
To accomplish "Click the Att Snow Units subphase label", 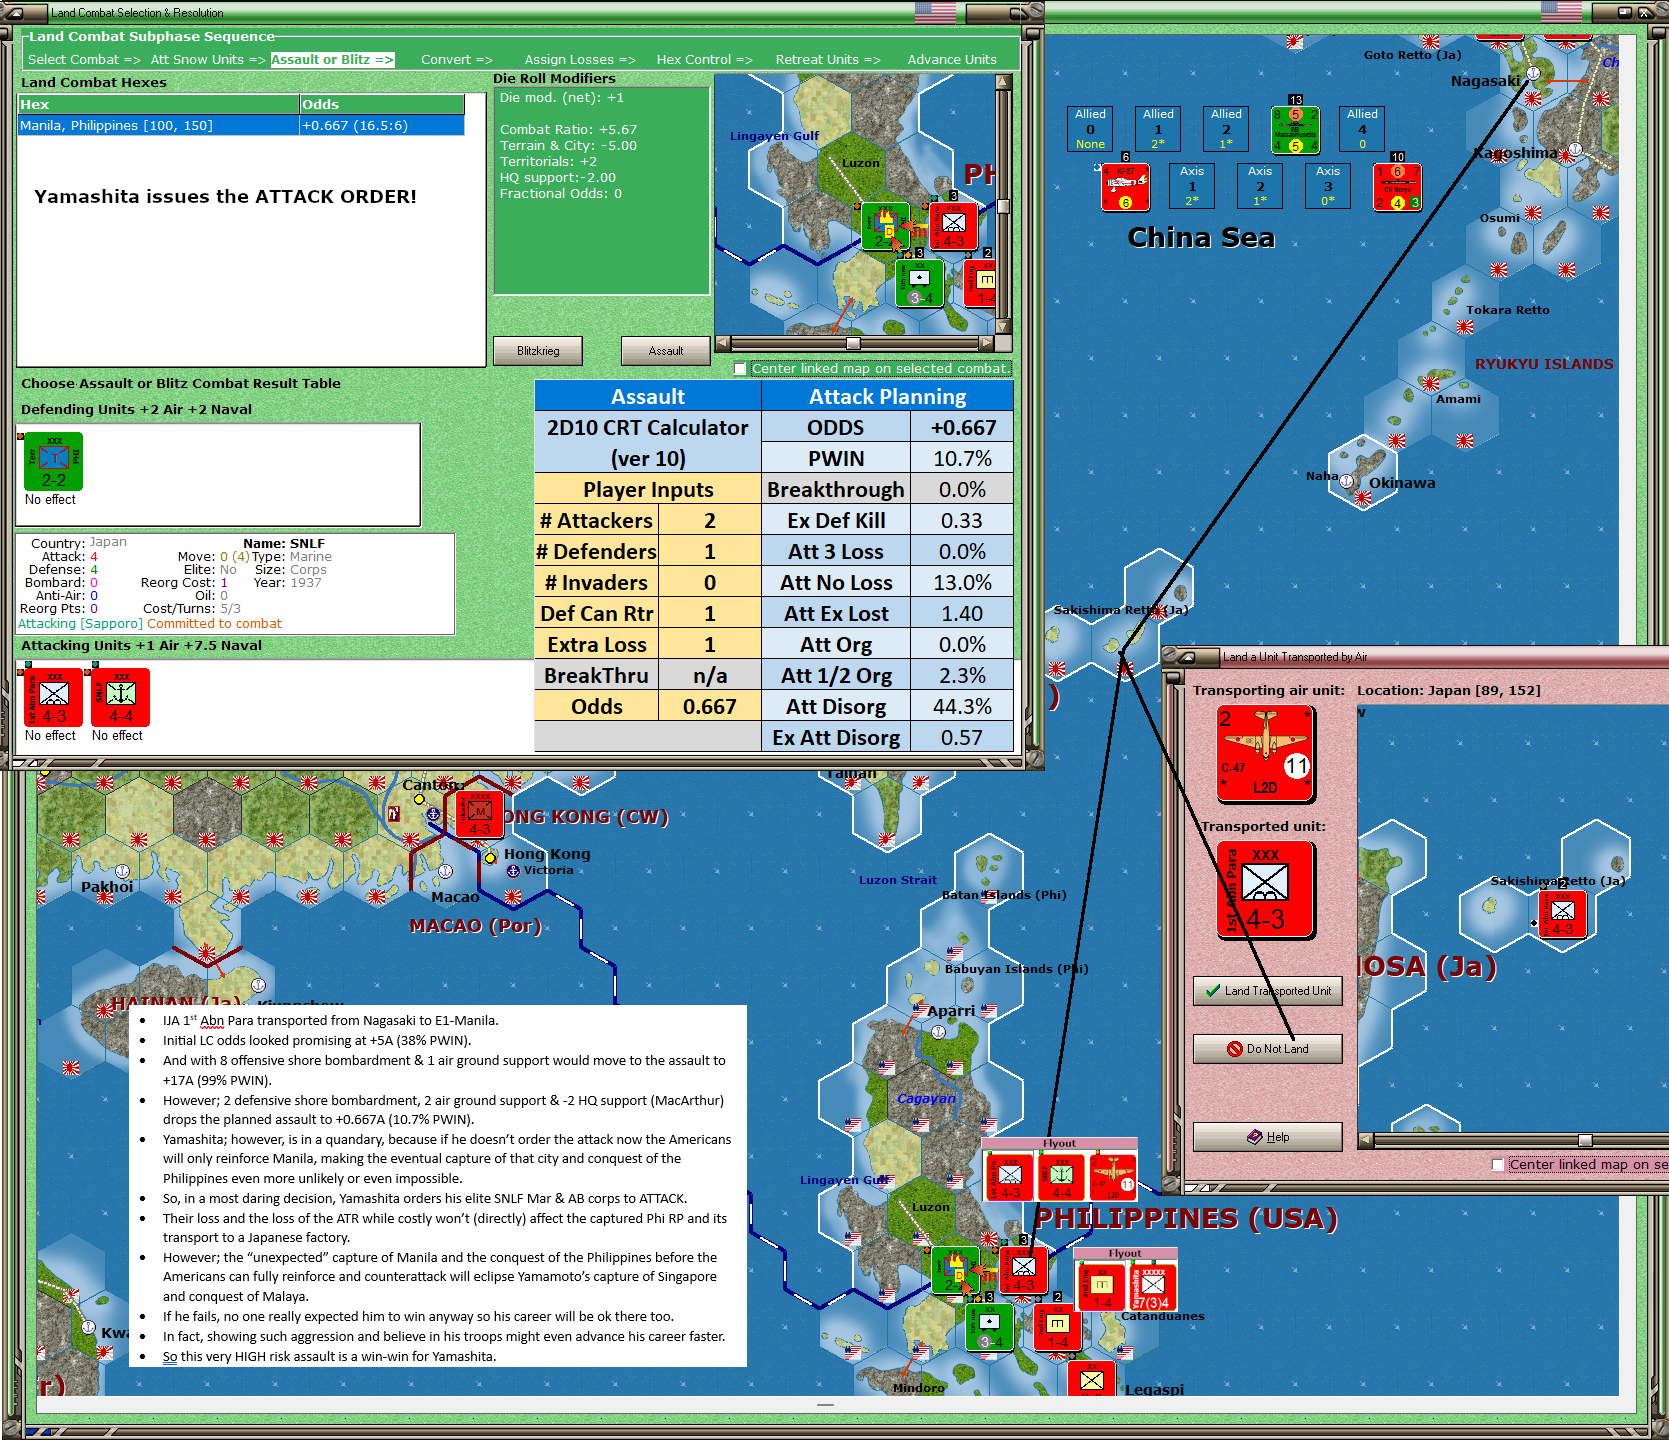I will (x=208, y=60).
